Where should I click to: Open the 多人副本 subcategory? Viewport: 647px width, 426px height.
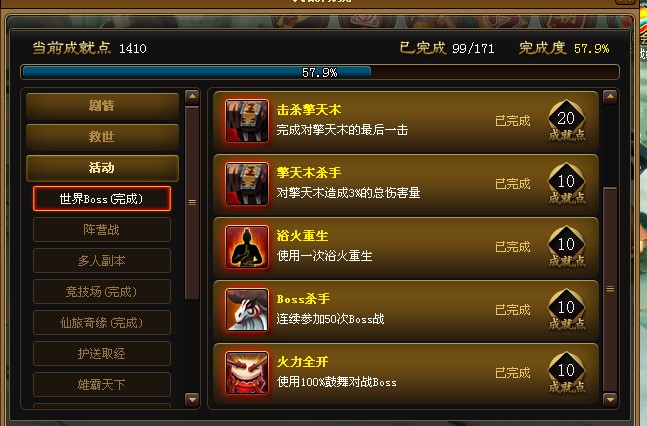coord(102,260)
